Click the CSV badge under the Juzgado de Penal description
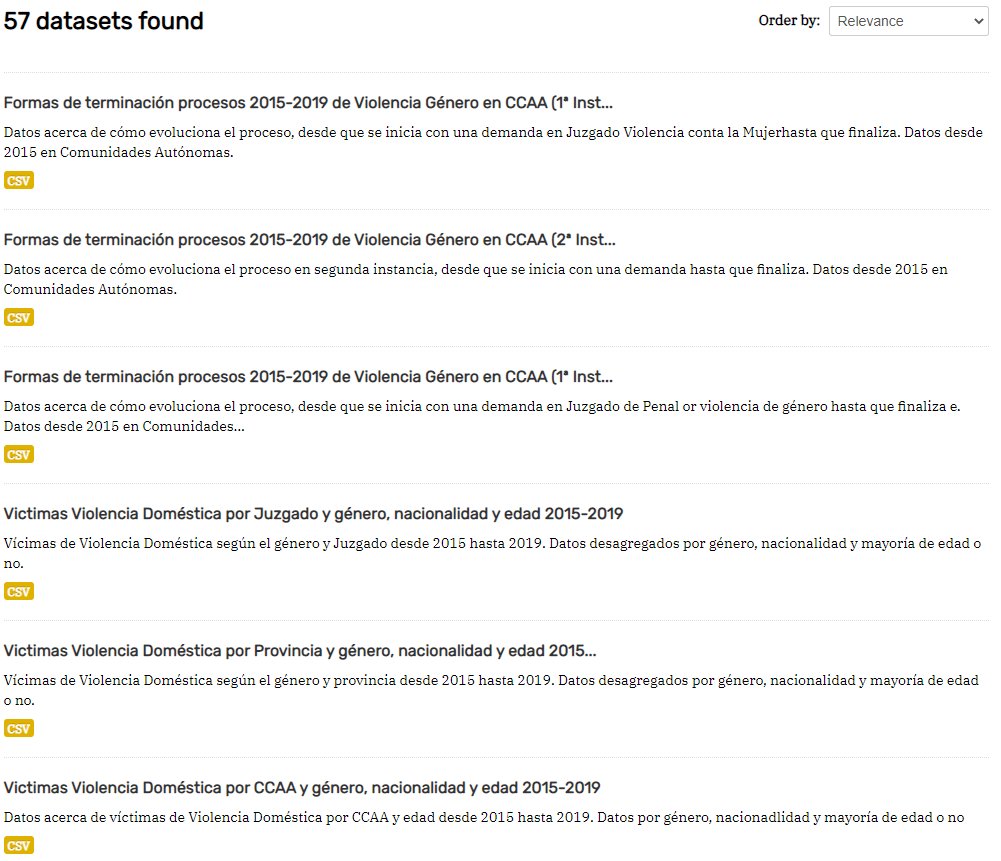The width and height of the screenshot is (1001, 861). [x=19, y=455]
